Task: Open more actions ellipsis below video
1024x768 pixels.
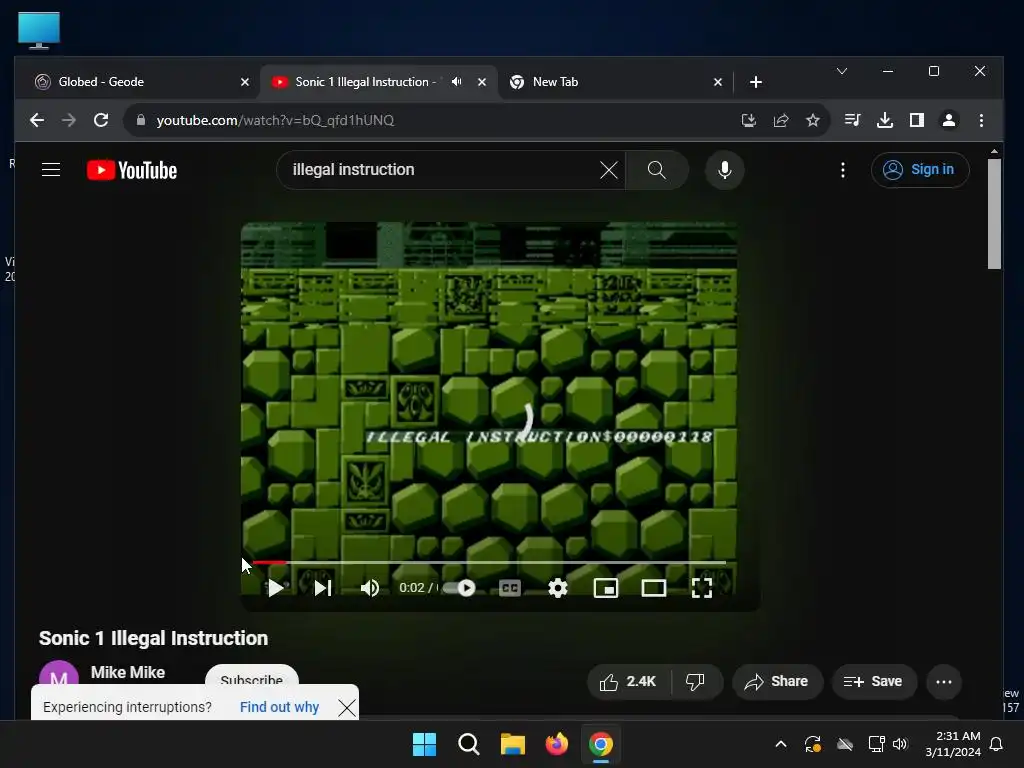Action: tap(944, 682)
